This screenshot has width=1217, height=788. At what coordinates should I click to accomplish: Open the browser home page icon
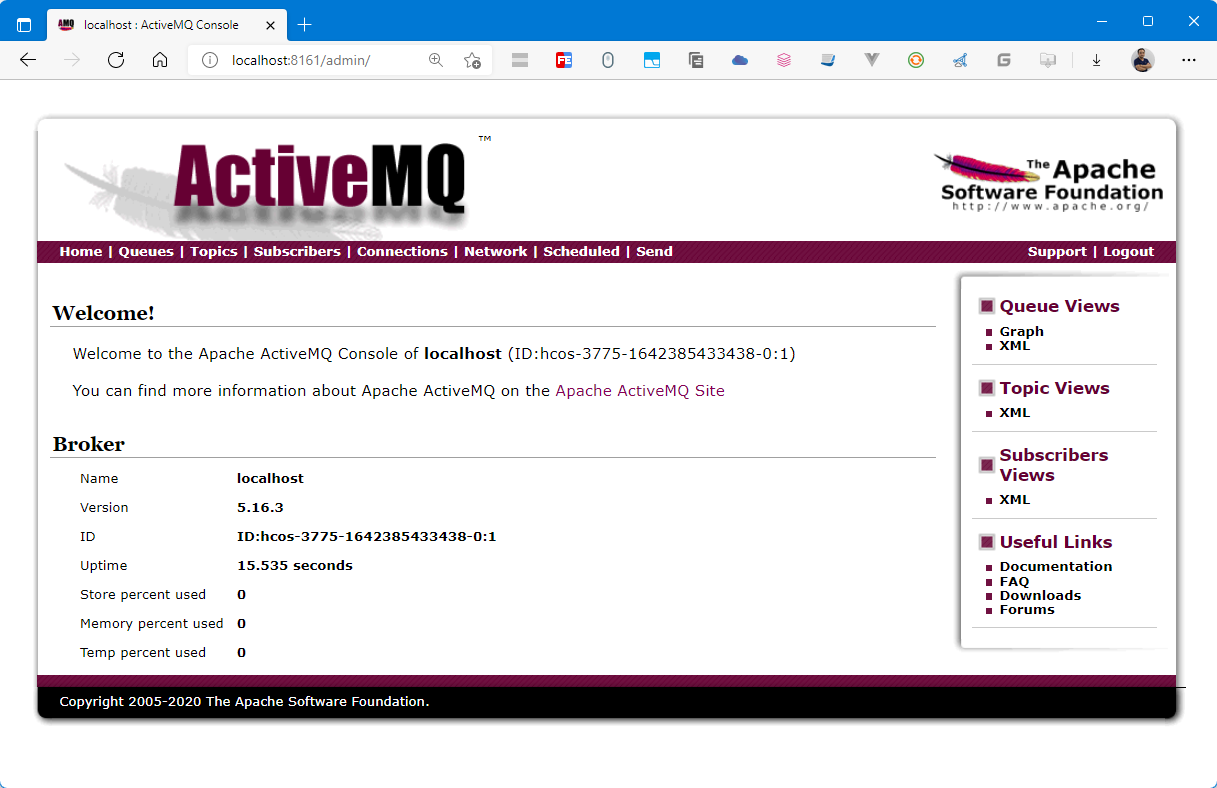pos(160,60)
